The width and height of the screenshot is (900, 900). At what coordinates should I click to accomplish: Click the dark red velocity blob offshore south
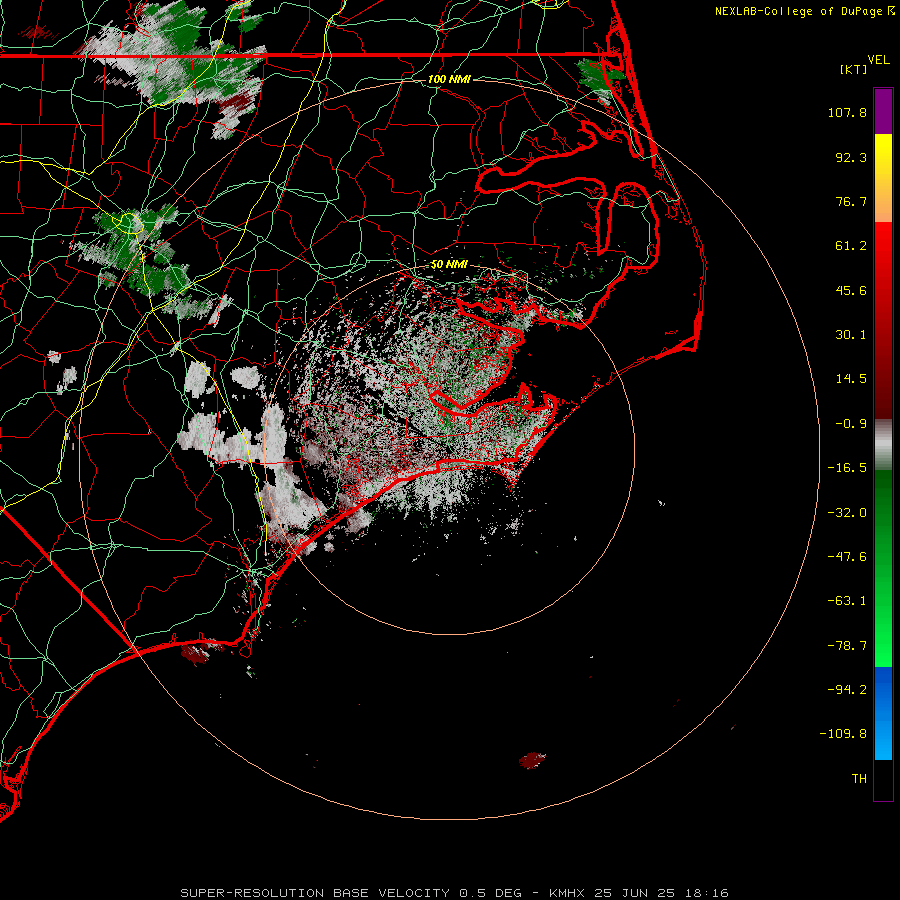pyautogui.click(x=533, y=760)
